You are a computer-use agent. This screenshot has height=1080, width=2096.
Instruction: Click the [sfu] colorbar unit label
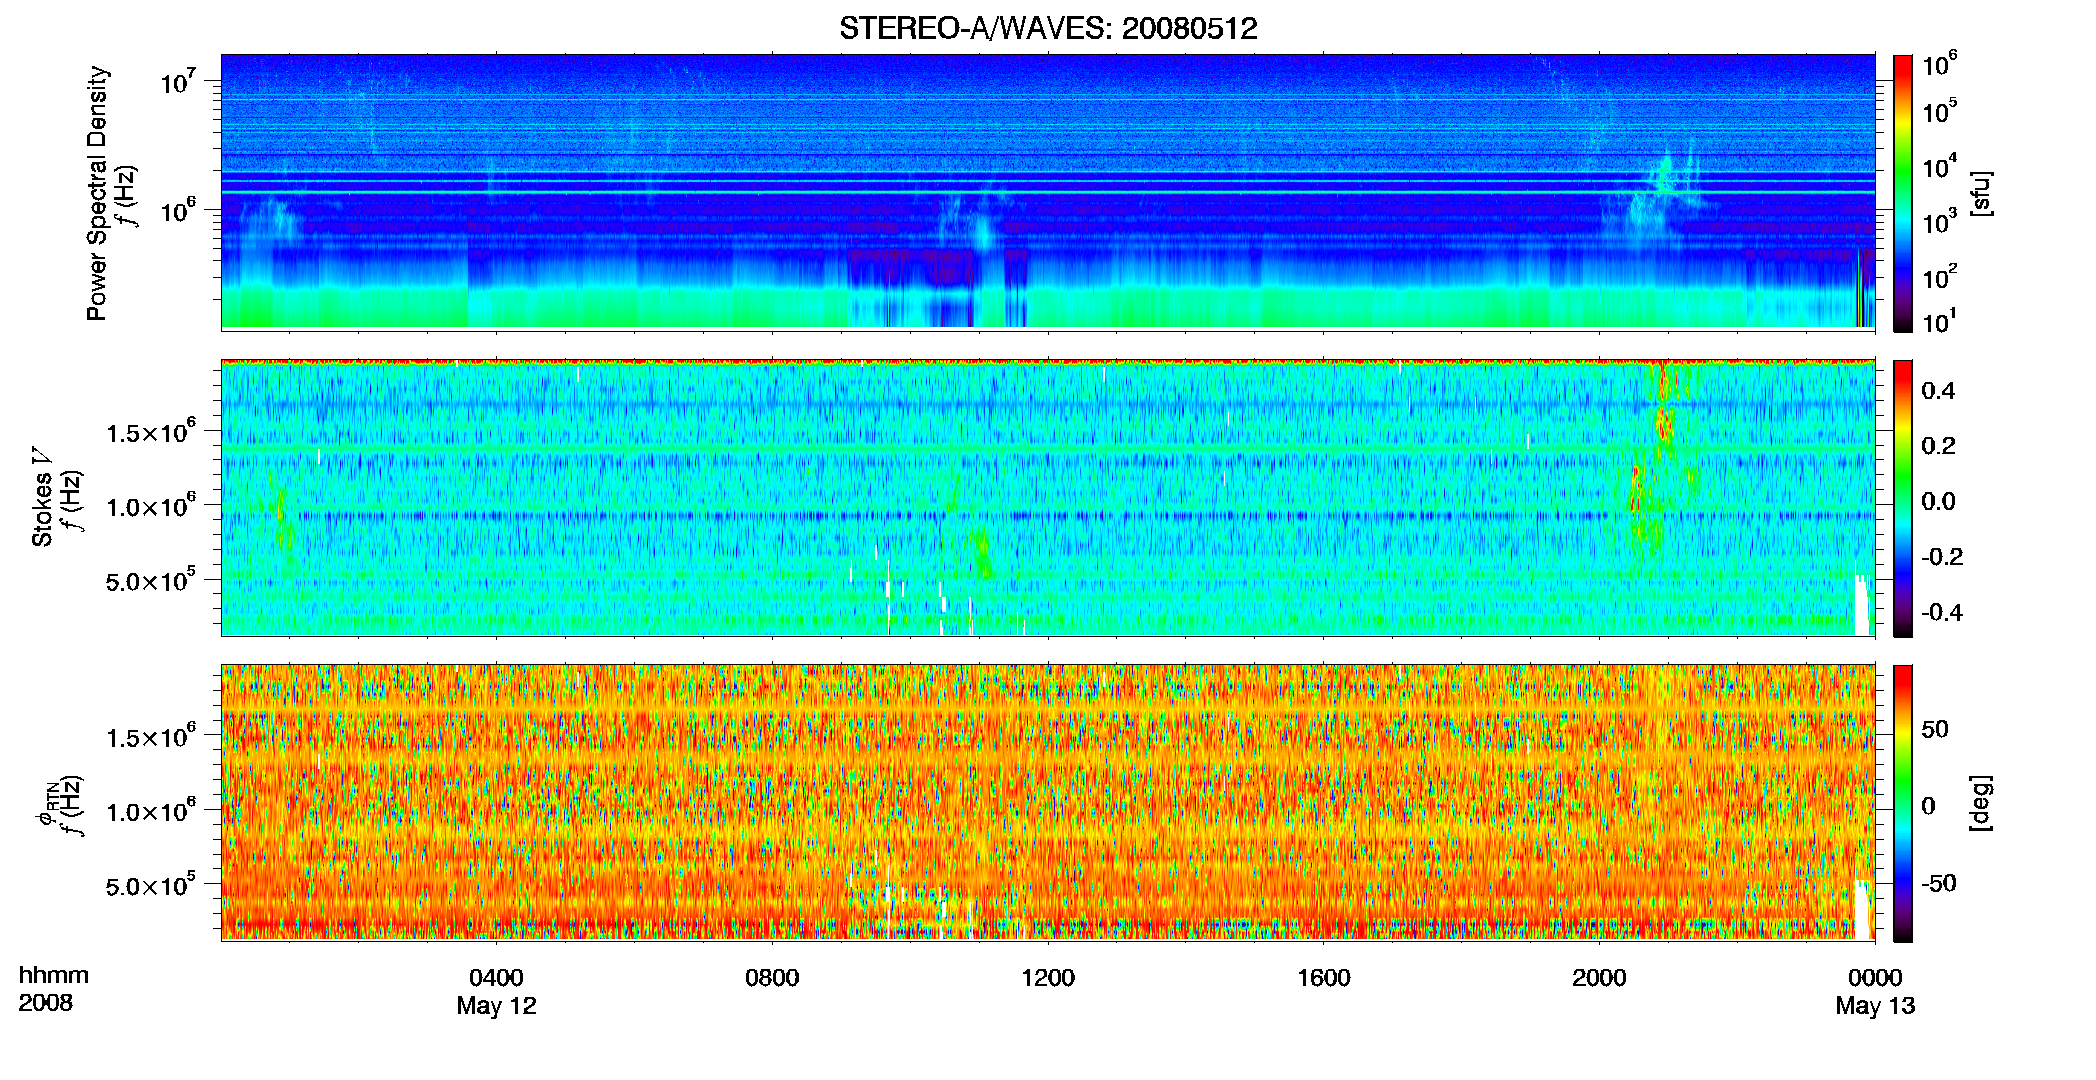click(1981, 193)
